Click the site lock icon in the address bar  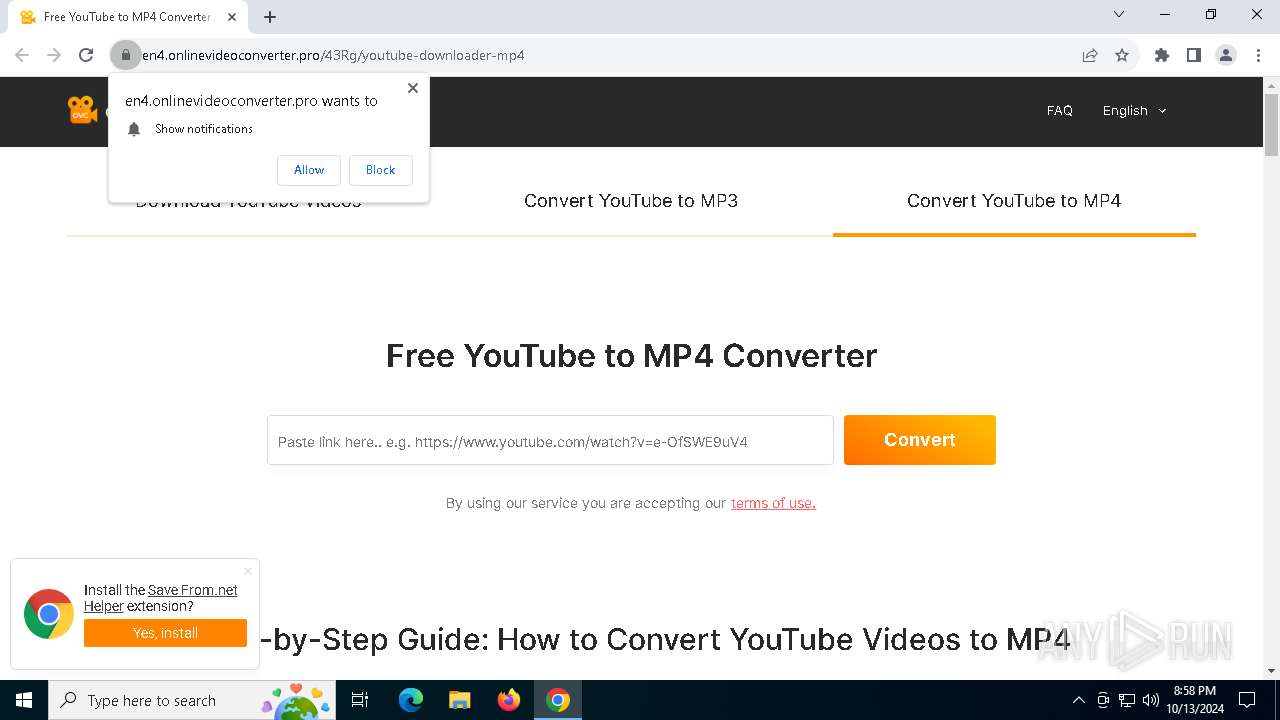(125, 55)
